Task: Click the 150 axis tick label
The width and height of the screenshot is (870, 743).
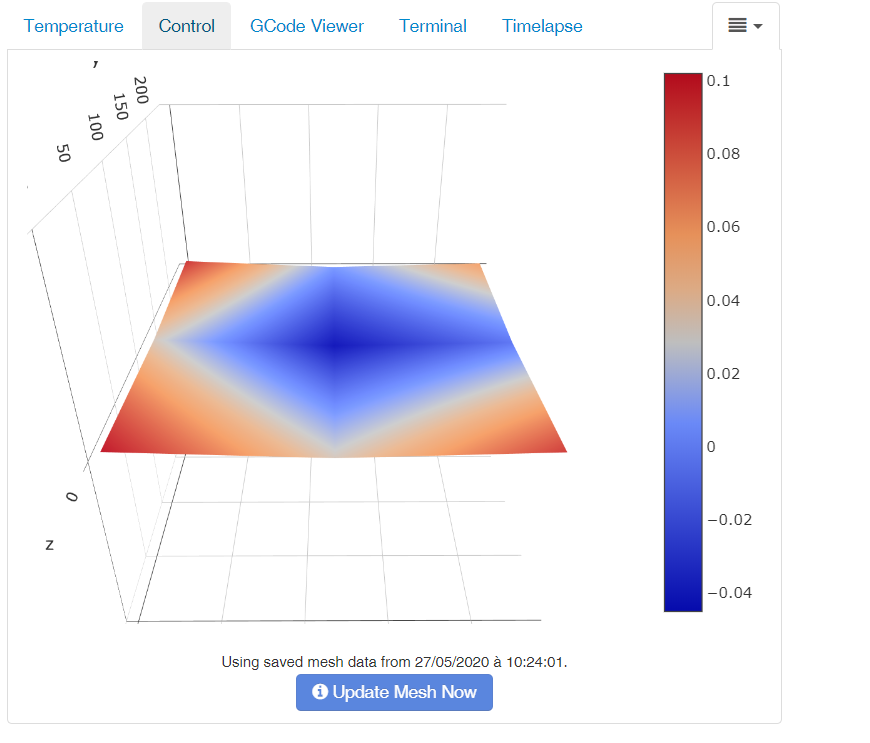Action: [x=120, y=107]
